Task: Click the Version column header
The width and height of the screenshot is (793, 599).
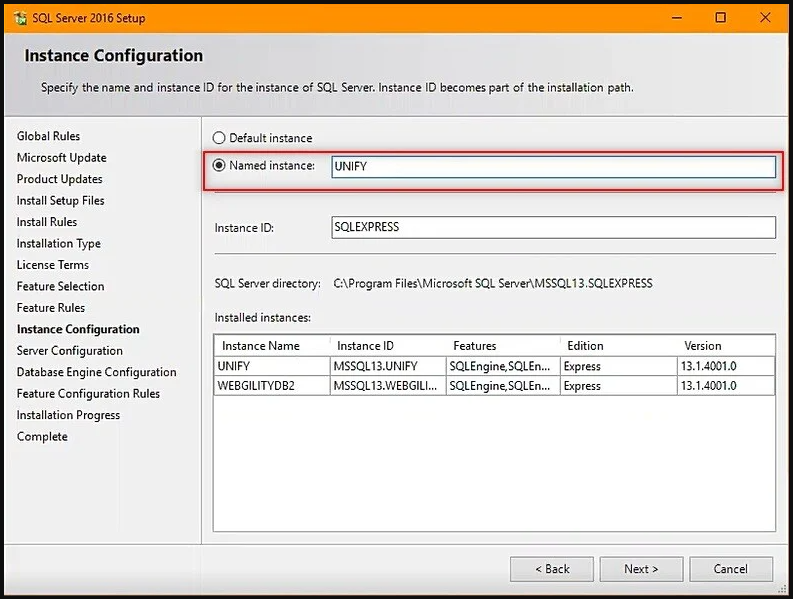Action: pyautogui.click(x=702, y=346)
